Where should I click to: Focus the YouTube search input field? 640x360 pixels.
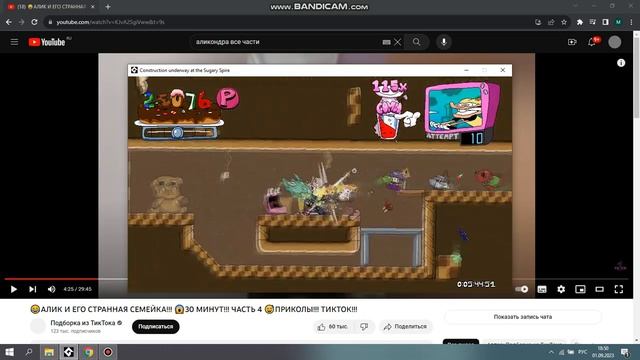click(288, 42)
